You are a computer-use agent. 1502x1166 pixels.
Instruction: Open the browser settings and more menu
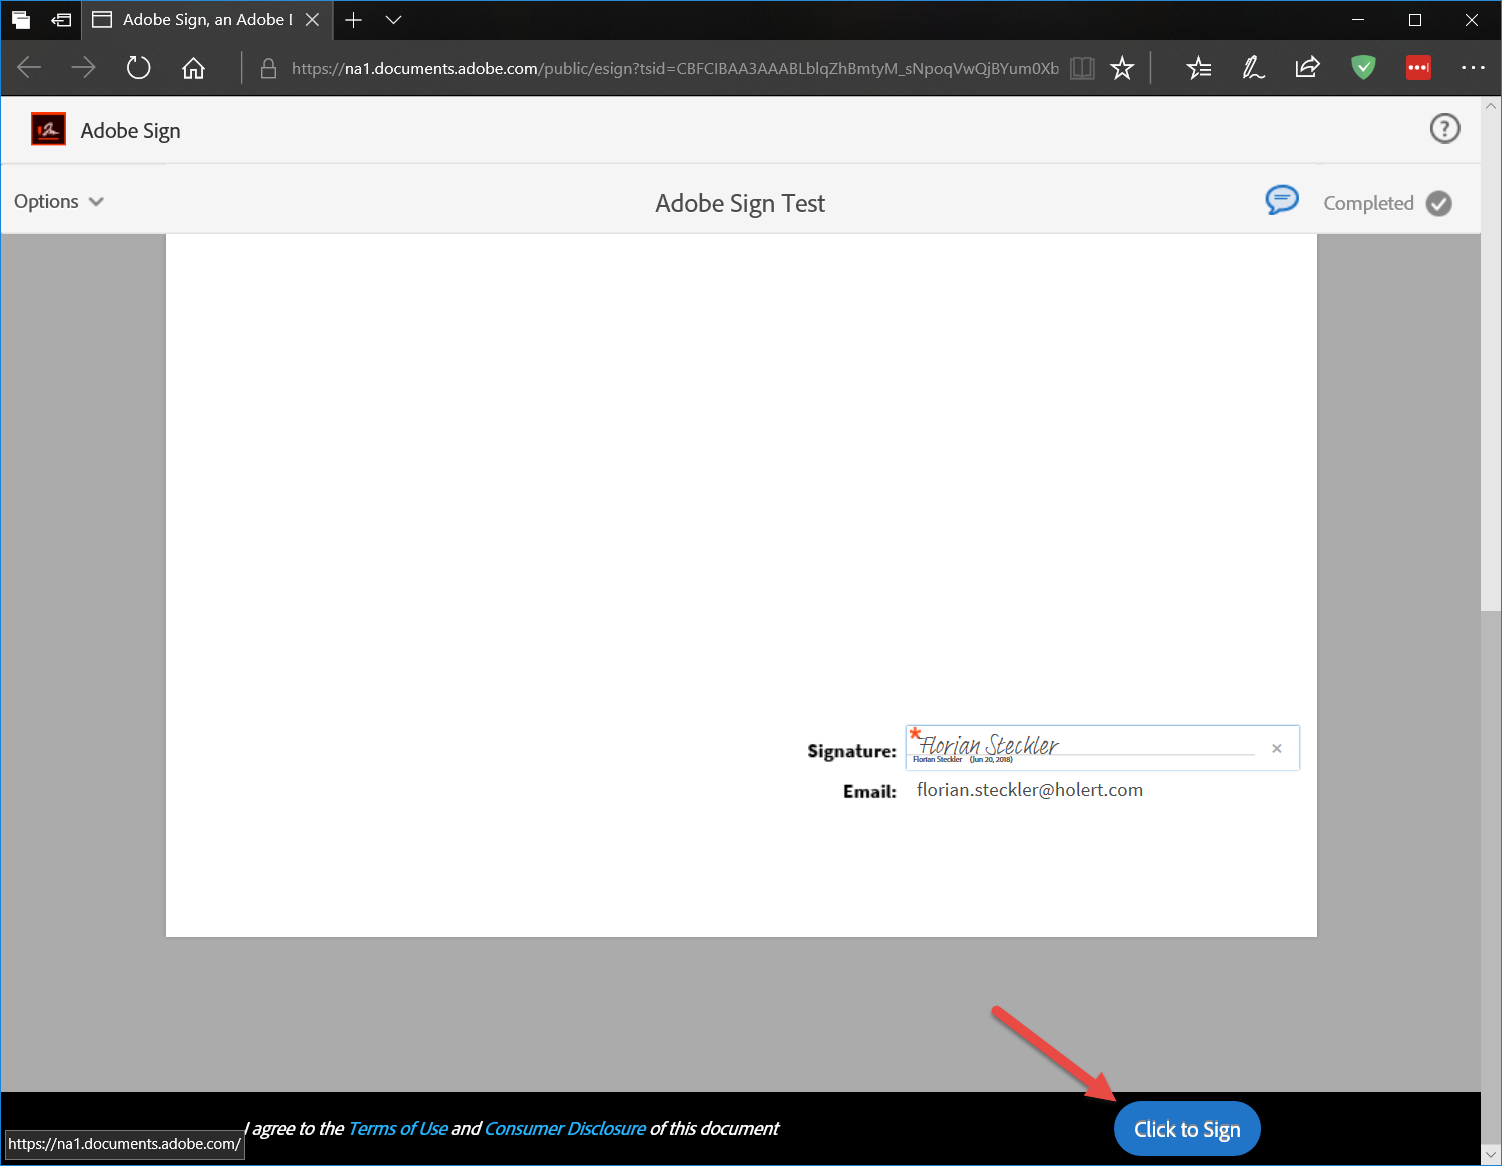pyautogui.click(x=1473, y=68)
